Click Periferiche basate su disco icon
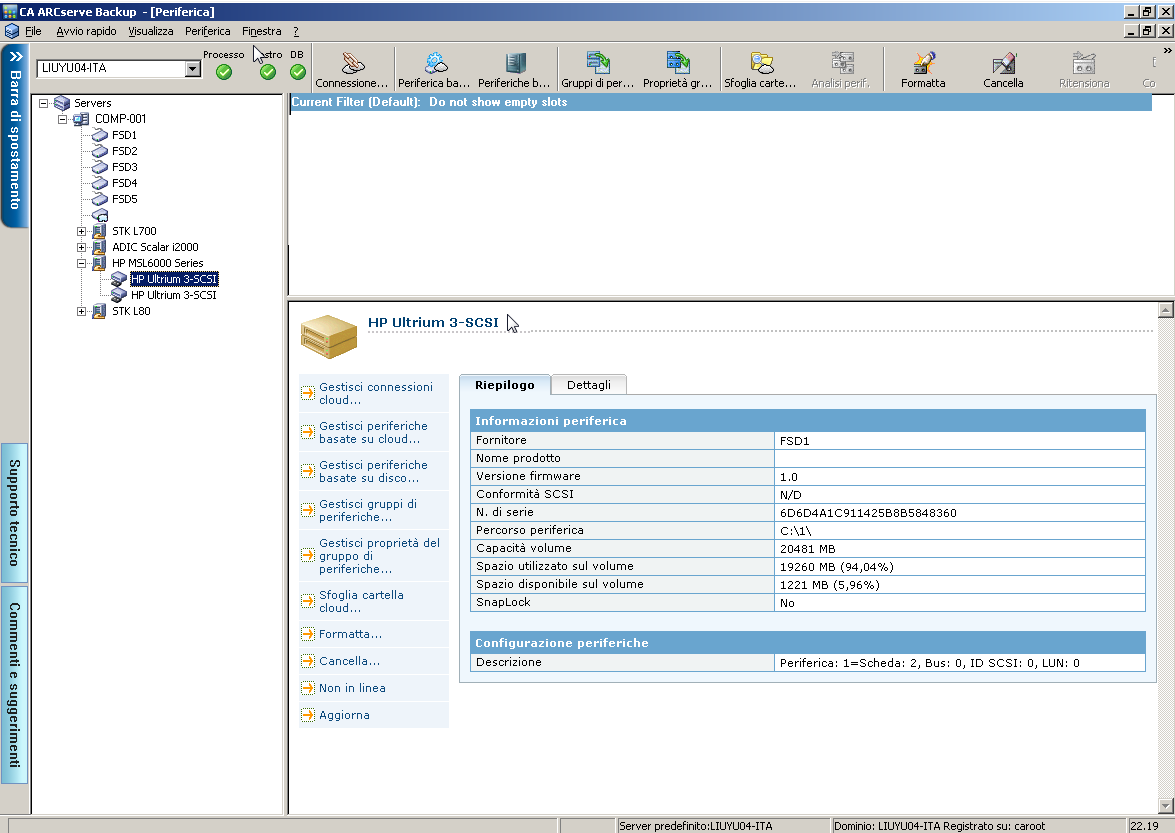The width and height of the screenshot is (1175, 833). 514,65
